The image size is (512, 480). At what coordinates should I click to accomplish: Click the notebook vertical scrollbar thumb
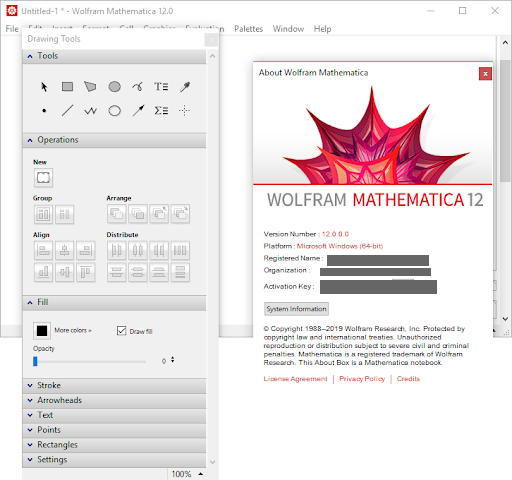click(505, 121)
